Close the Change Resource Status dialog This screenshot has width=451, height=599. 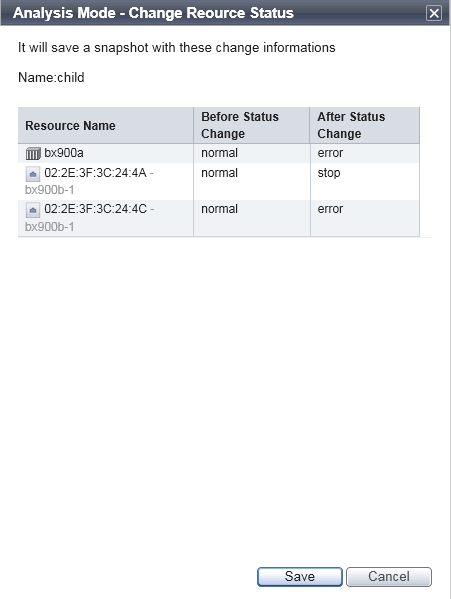coord(434,13)
